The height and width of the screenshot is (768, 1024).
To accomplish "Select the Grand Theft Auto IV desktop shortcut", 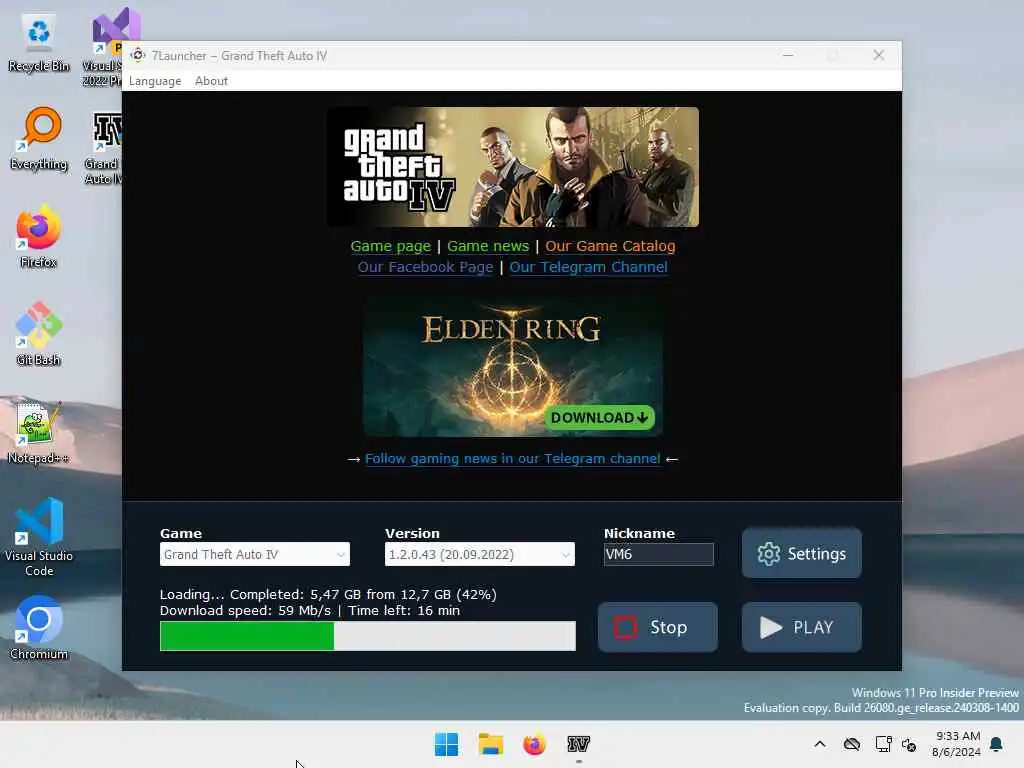I will click(104, 148).
